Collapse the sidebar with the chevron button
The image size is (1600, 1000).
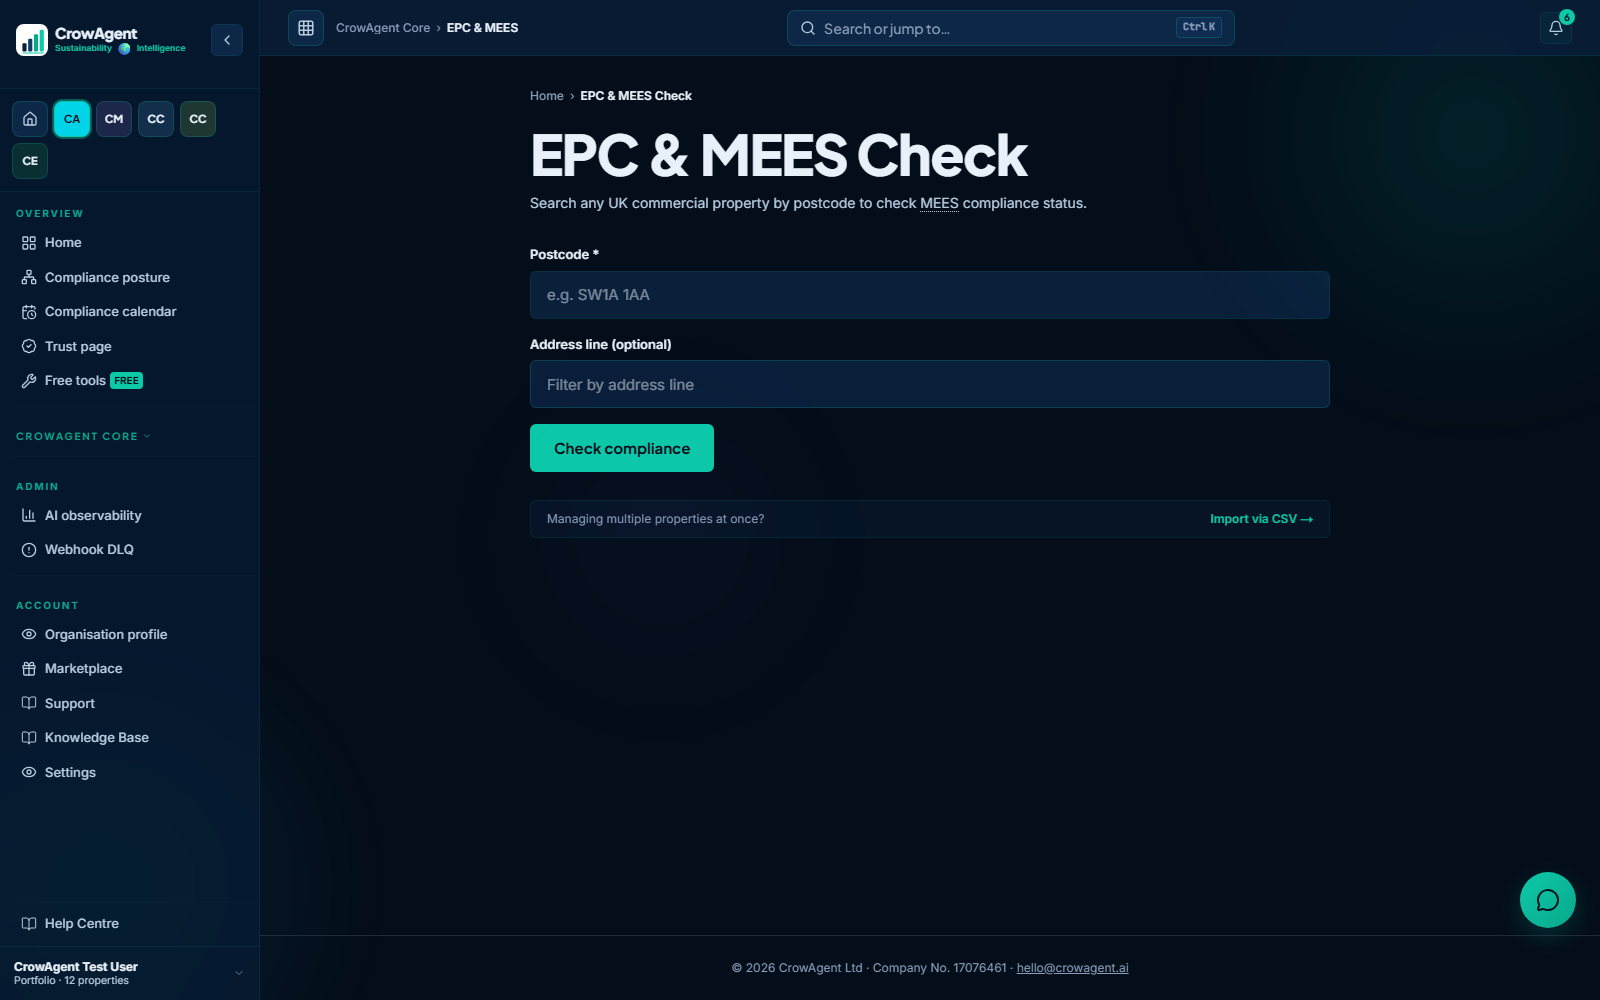tap(227, 40)
